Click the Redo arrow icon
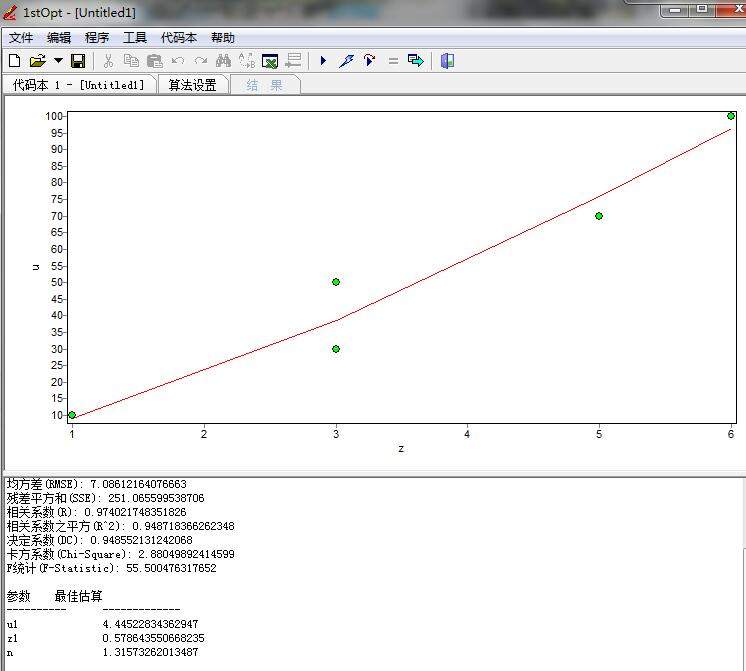The width and height of the screenshot is (746, 671). point(201,60)
